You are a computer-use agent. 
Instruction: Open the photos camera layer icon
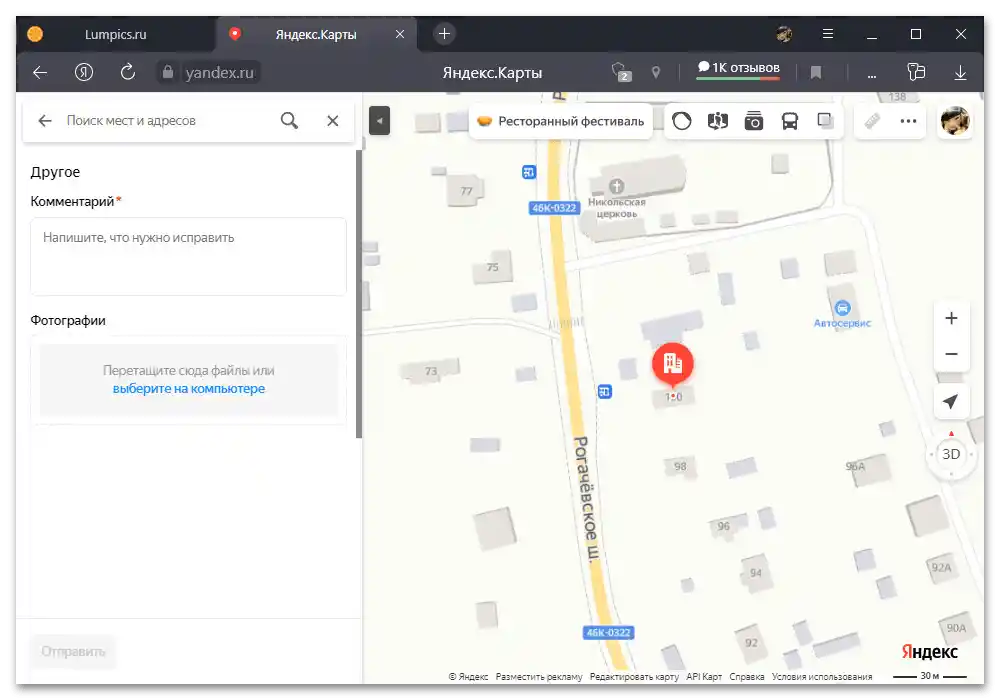(754, 120)
